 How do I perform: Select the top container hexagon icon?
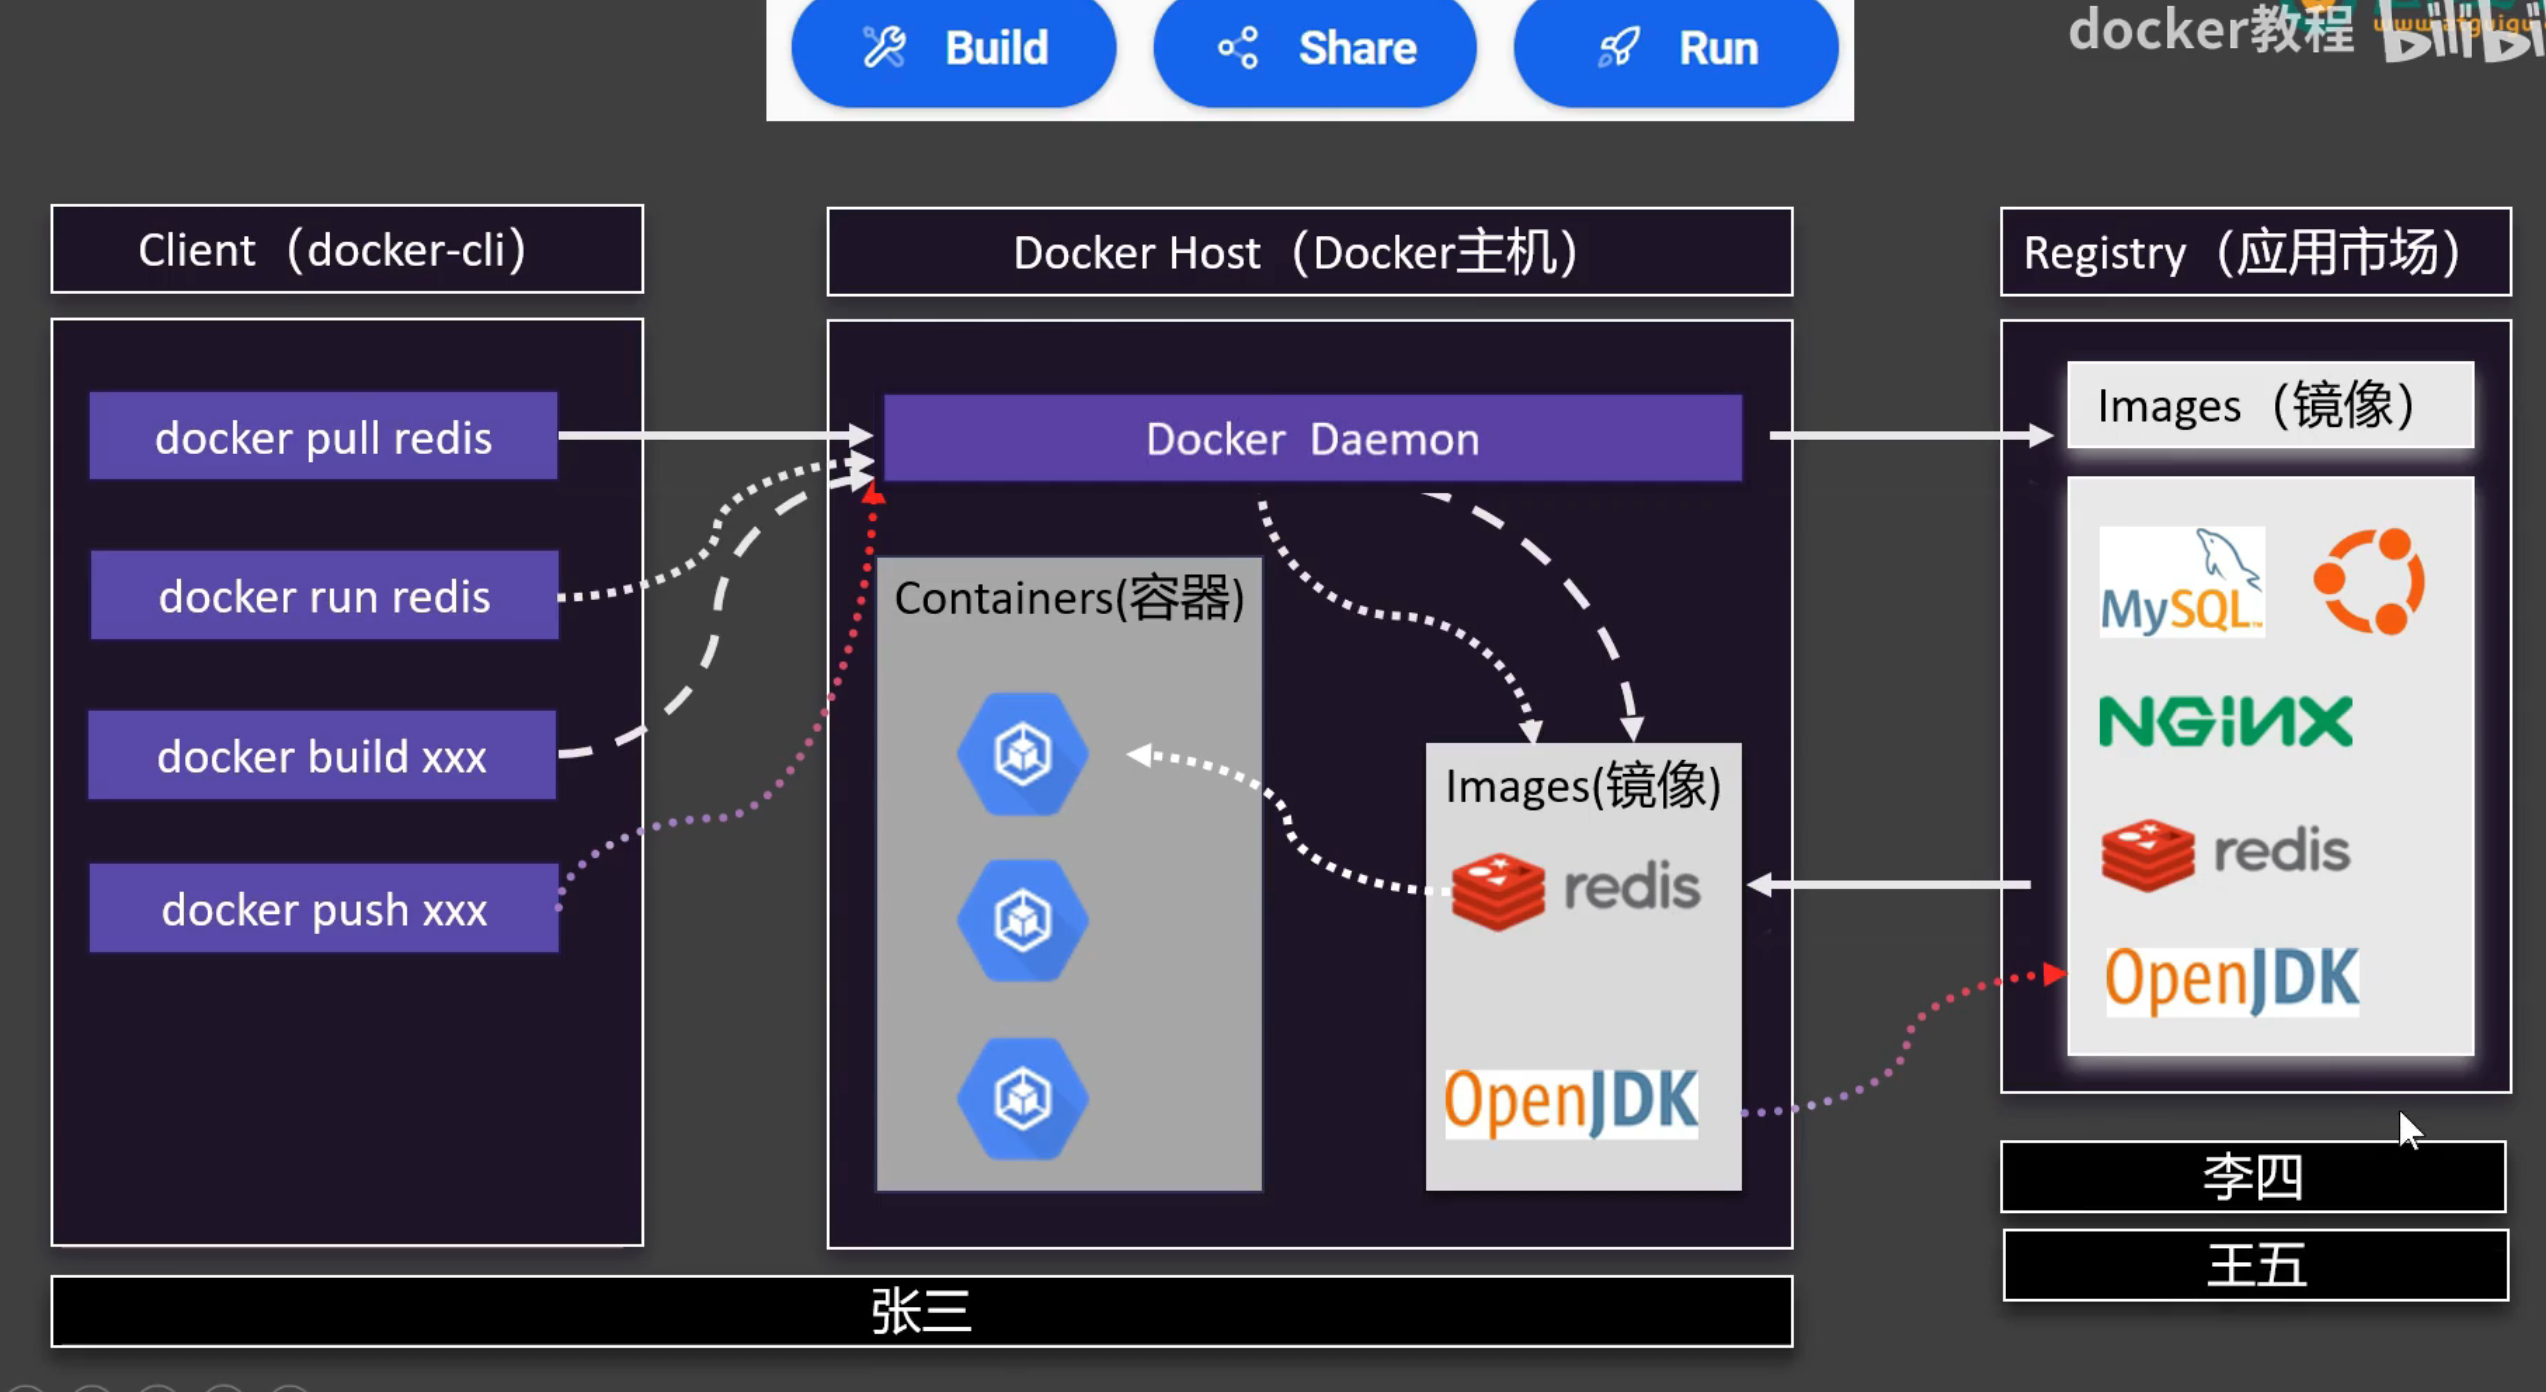click(1022, 754)
